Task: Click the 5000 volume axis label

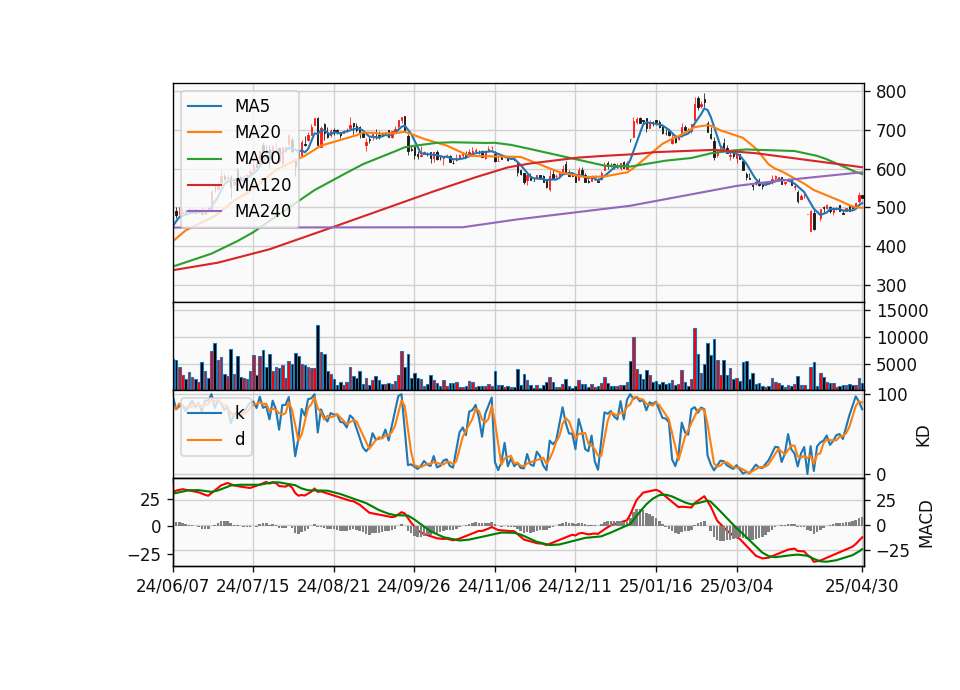Action: pyautogui.click(x=896, y=365)
